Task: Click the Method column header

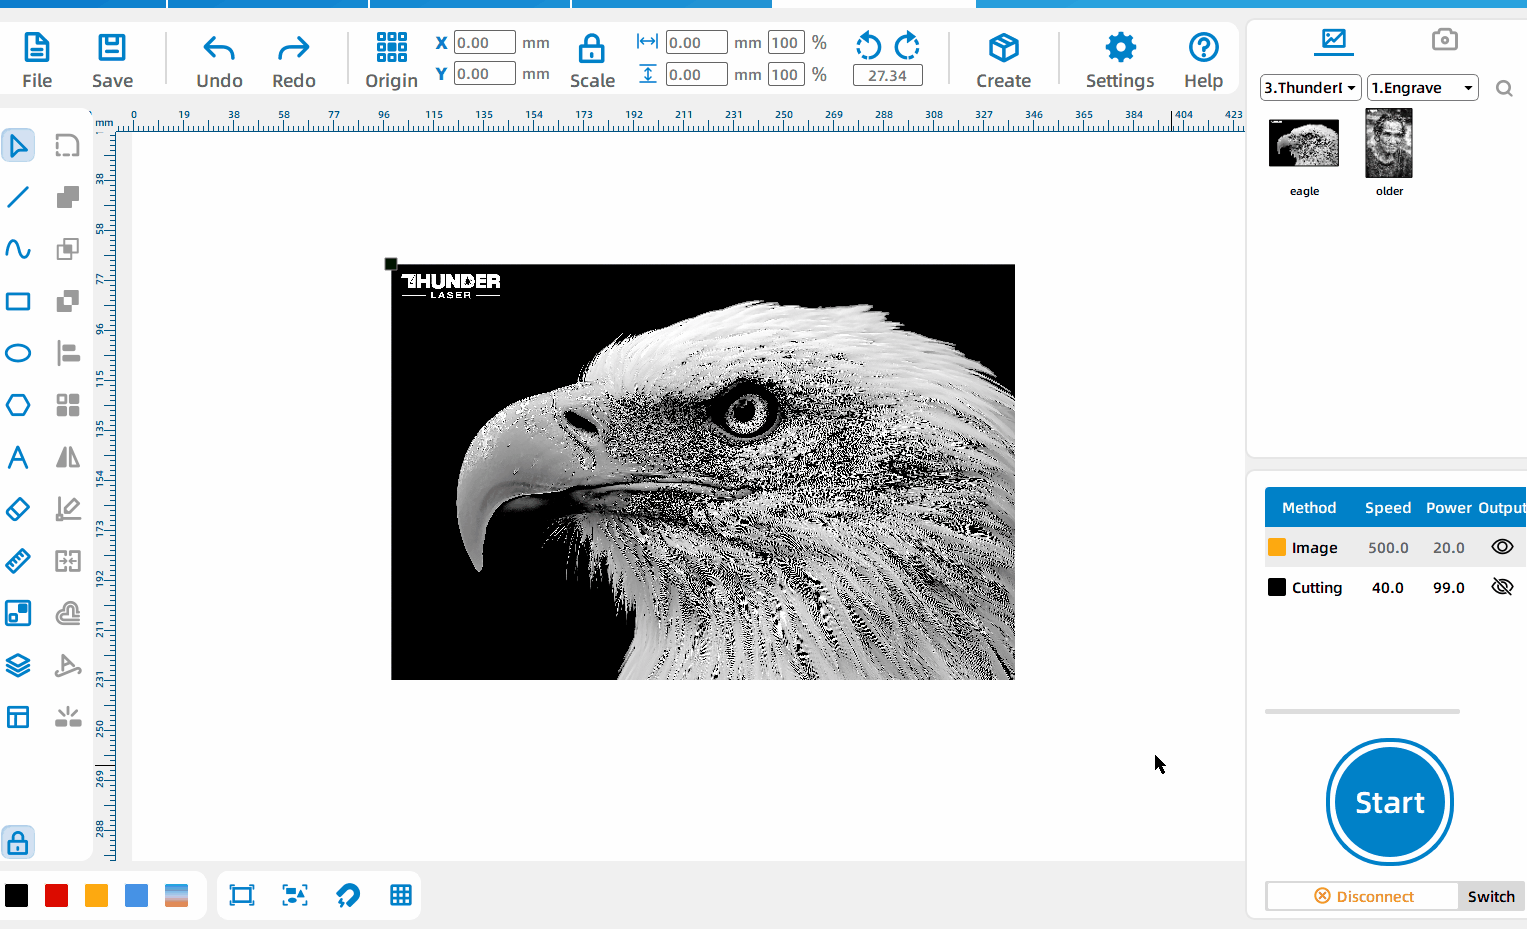Action: 1309,507
